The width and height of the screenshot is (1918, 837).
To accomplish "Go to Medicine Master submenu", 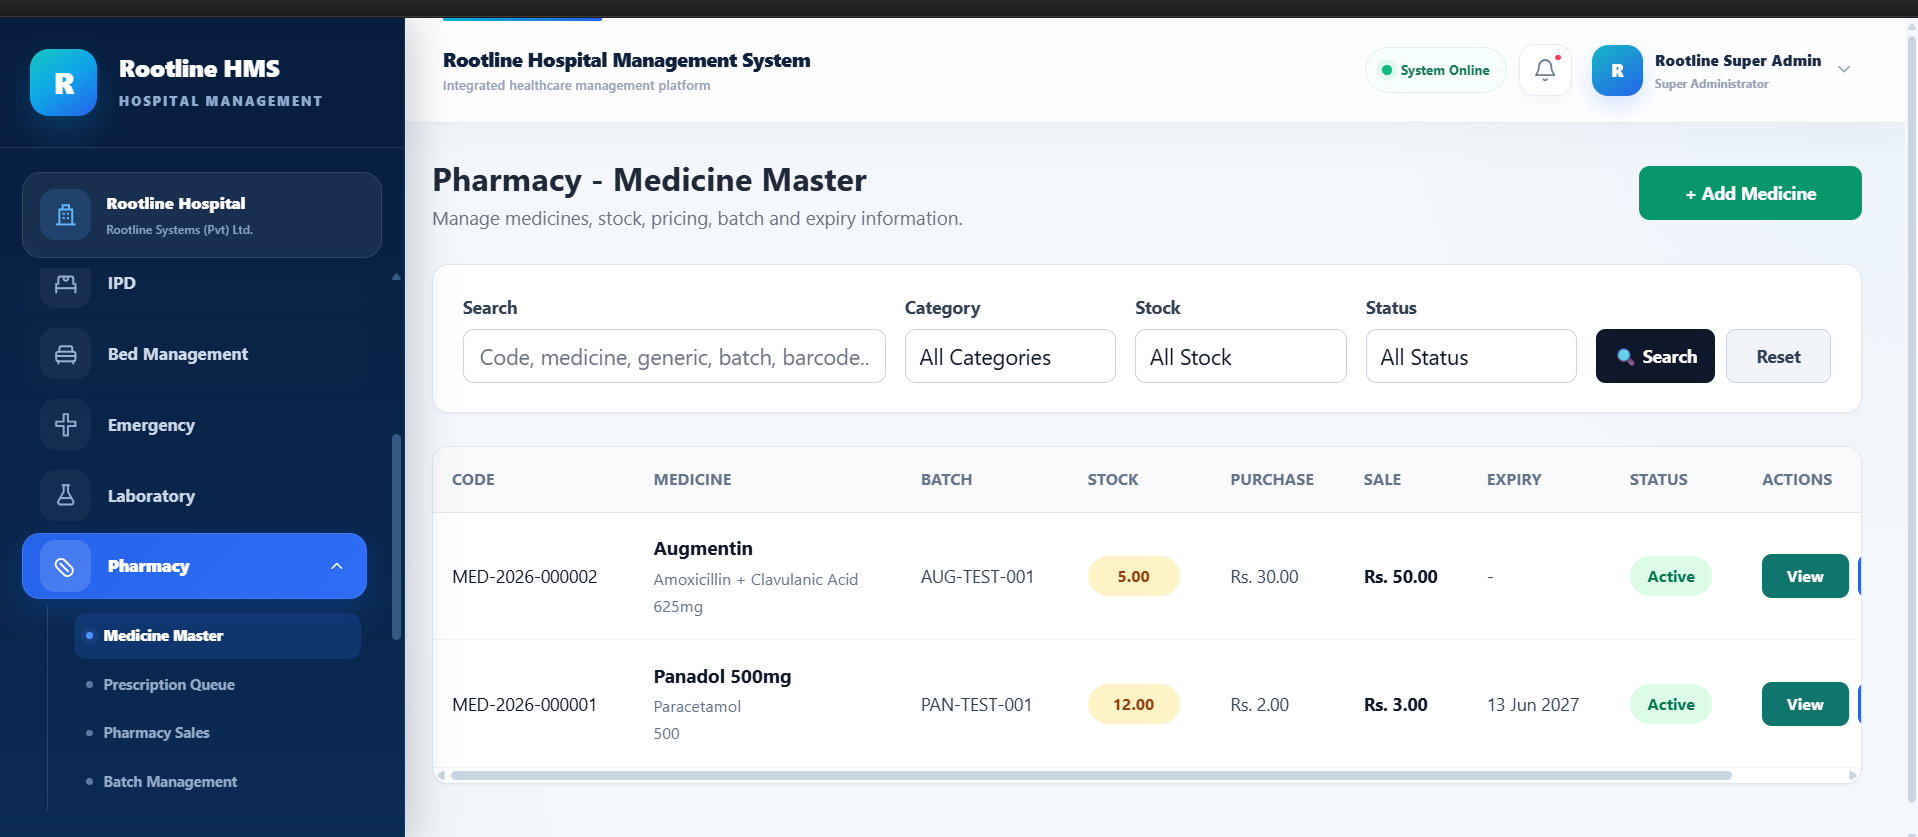I will tap(217, 636).
